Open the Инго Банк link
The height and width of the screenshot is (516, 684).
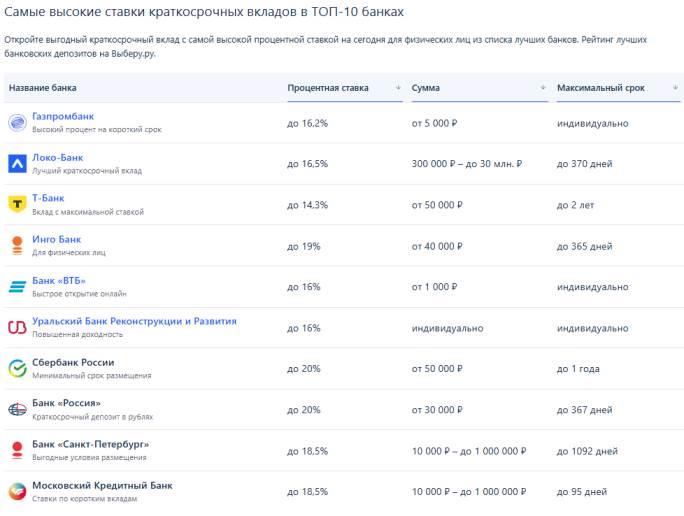click(57, 240)
